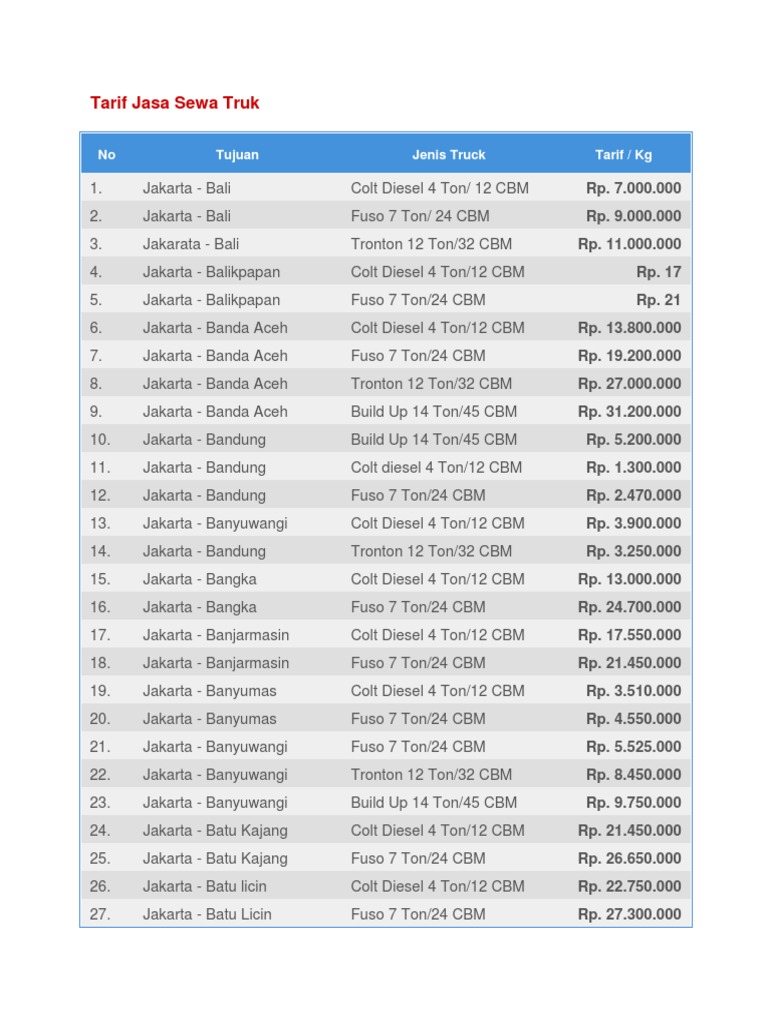This screenshot has height=1024, width=768.
Task: Click the Rp. 17.550.000 Banjarmasin tariff
Action: pyautogui.click(x=629, y=635)
